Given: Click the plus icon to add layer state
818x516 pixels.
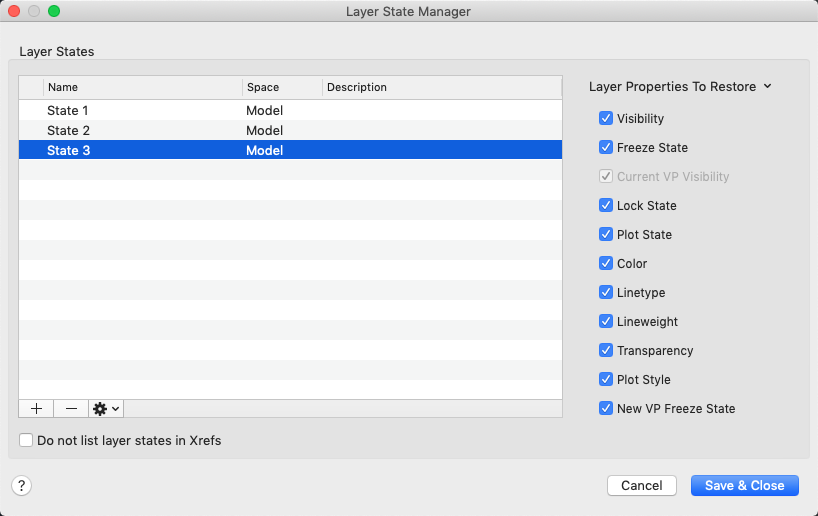Looking at the screenshot, I should point(36,408).
